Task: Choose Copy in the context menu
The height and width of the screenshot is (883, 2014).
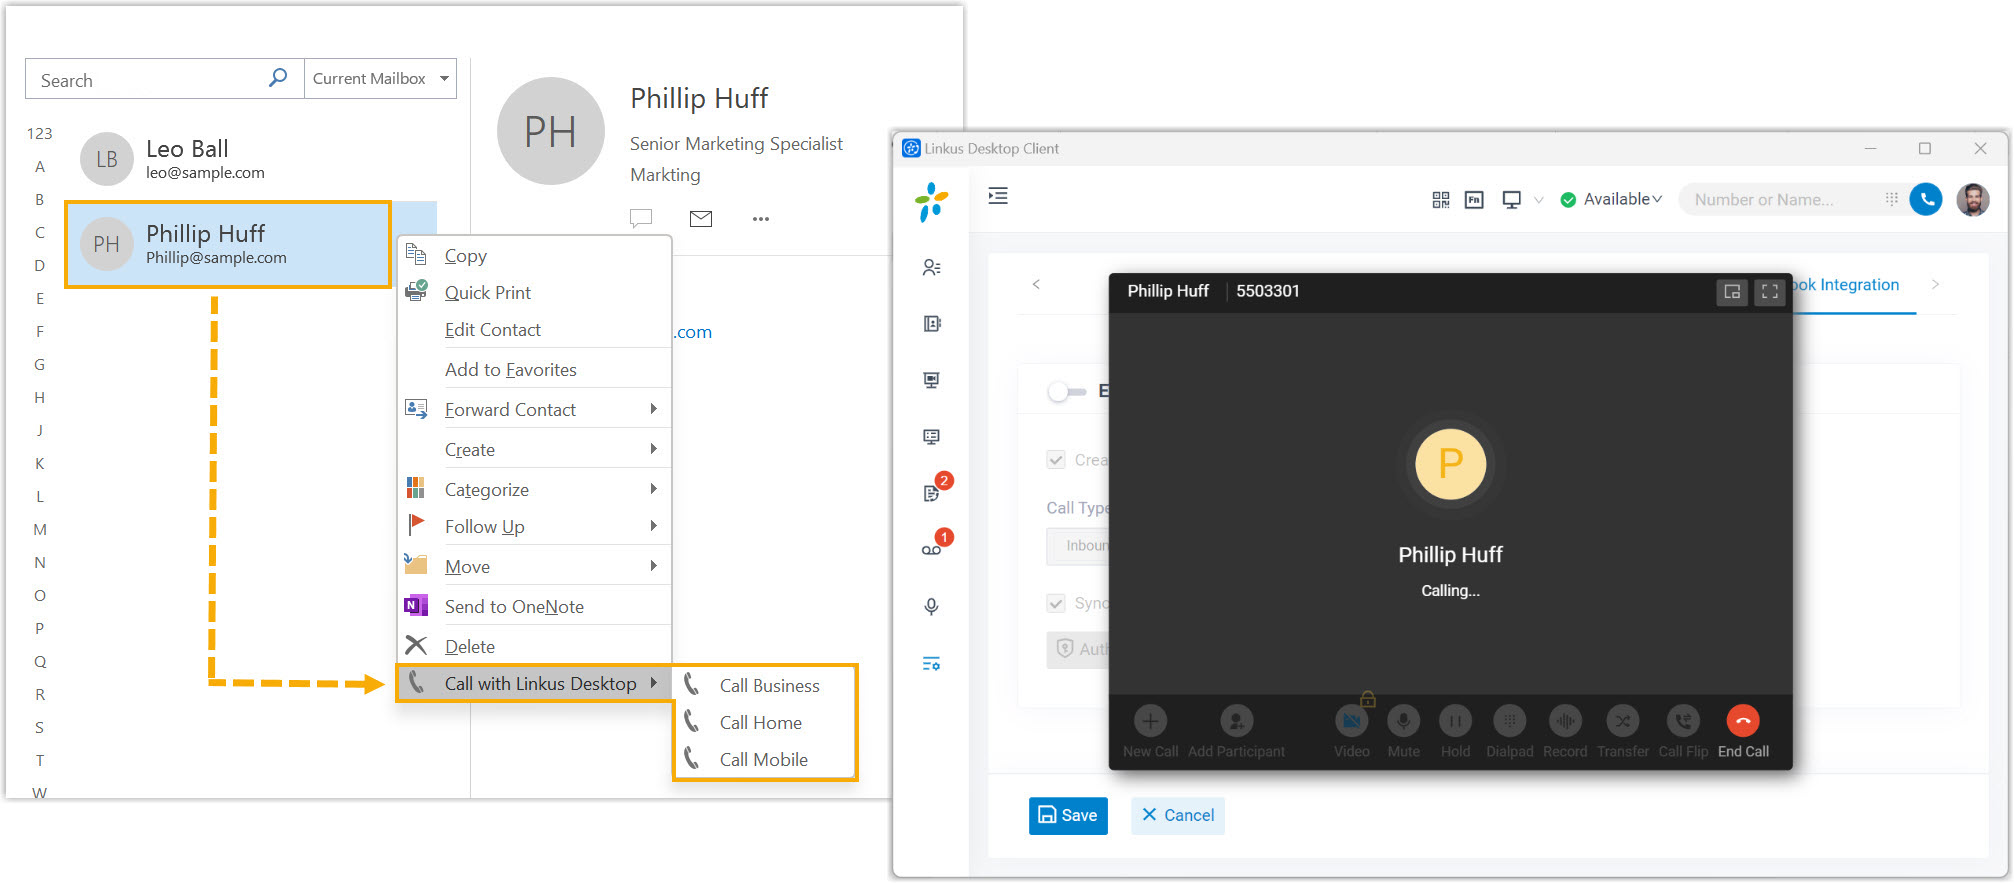Action: pos(535,256)
